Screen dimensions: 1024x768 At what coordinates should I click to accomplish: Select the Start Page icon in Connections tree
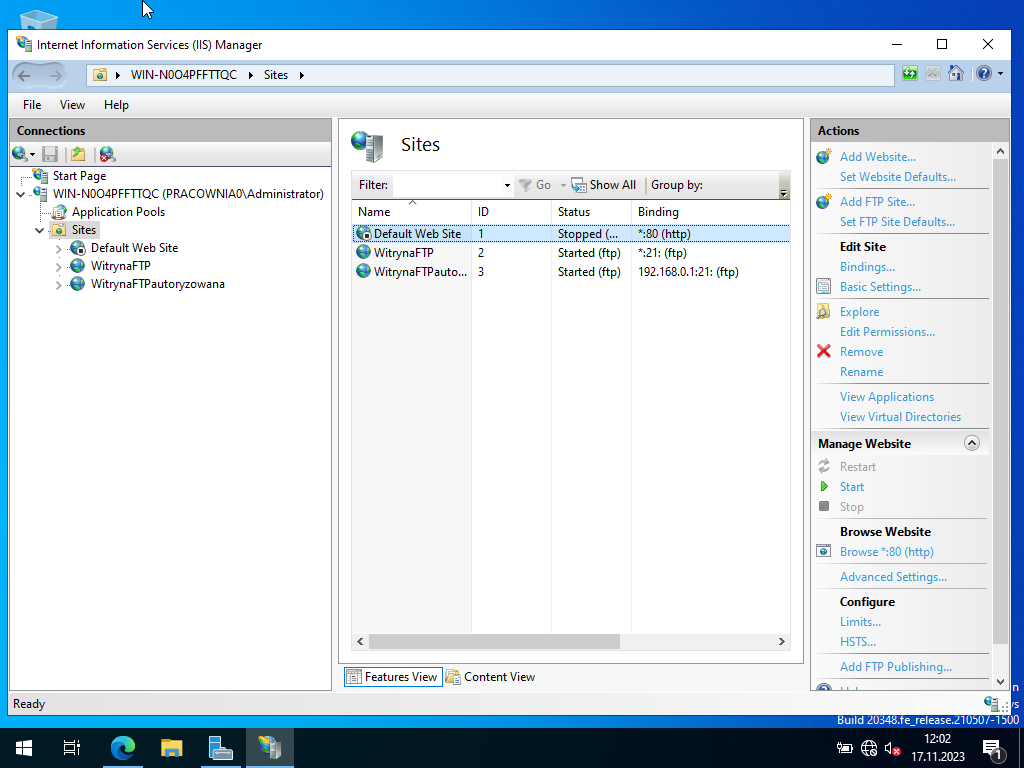click(40, 176)
